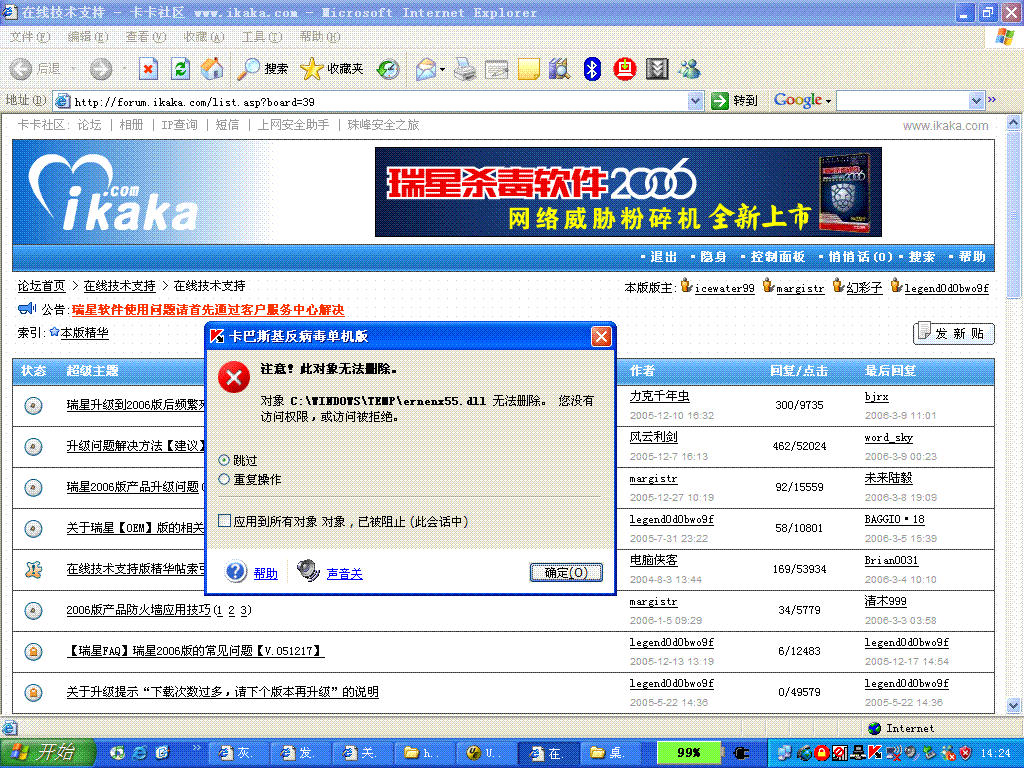
Task: Open the Back button history dropdown arrow
Action: 73,69
